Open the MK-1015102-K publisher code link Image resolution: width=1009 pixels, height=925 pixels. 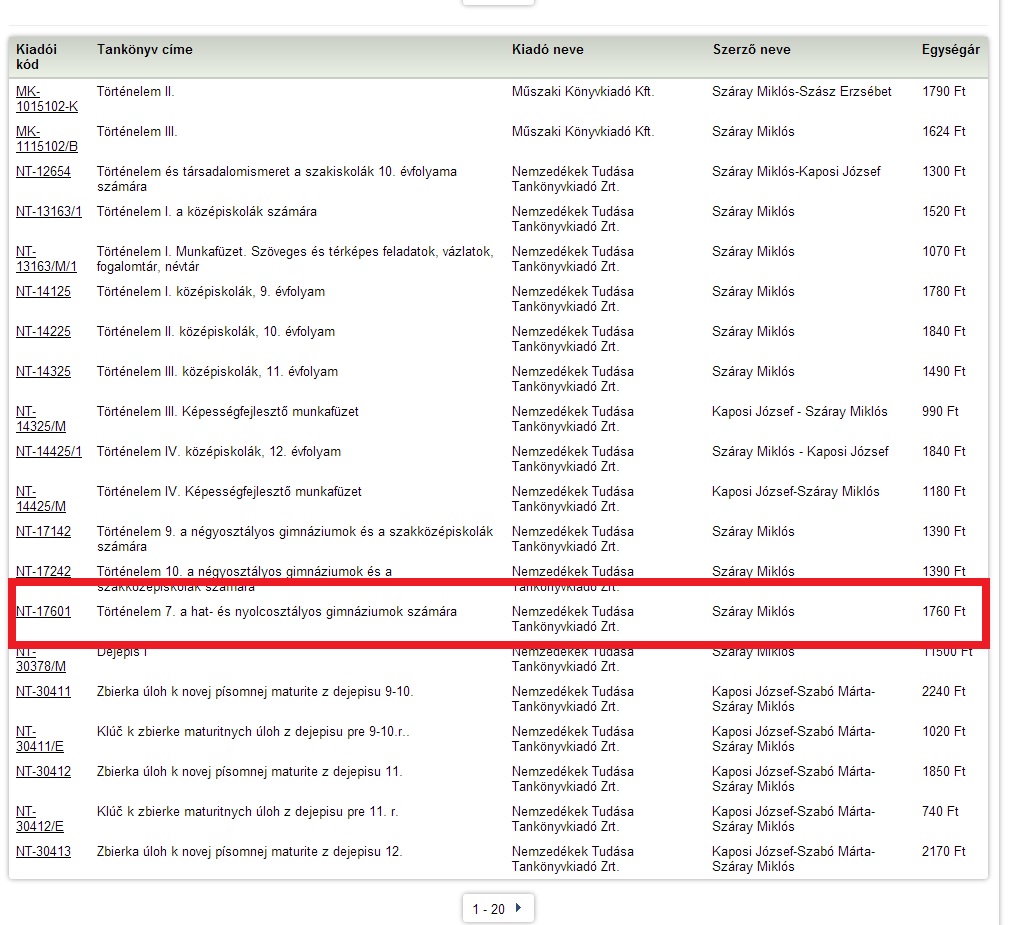46,99
